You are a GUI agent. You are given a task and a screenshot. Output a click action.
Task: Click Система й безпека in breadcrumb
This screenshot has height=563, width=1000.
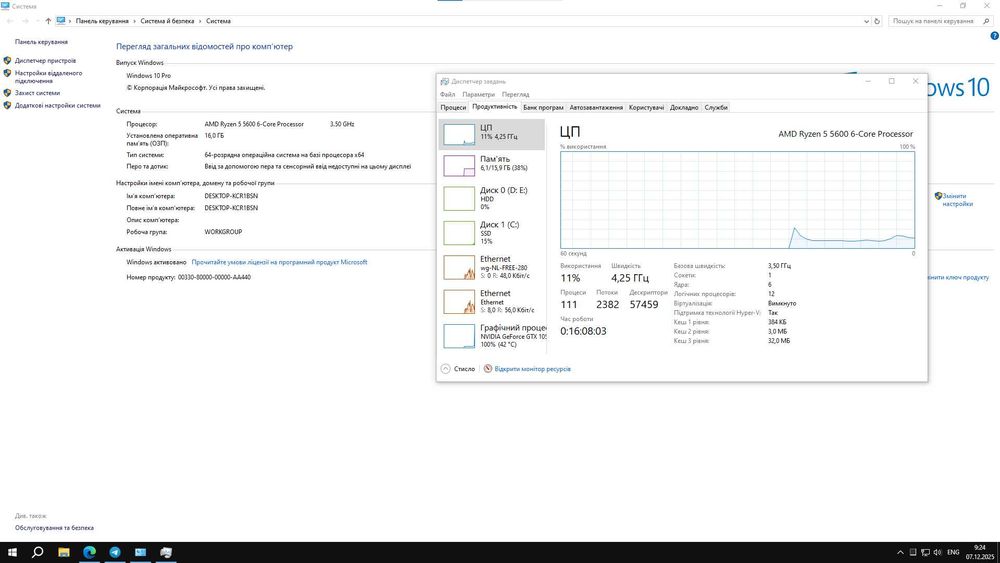167,21
